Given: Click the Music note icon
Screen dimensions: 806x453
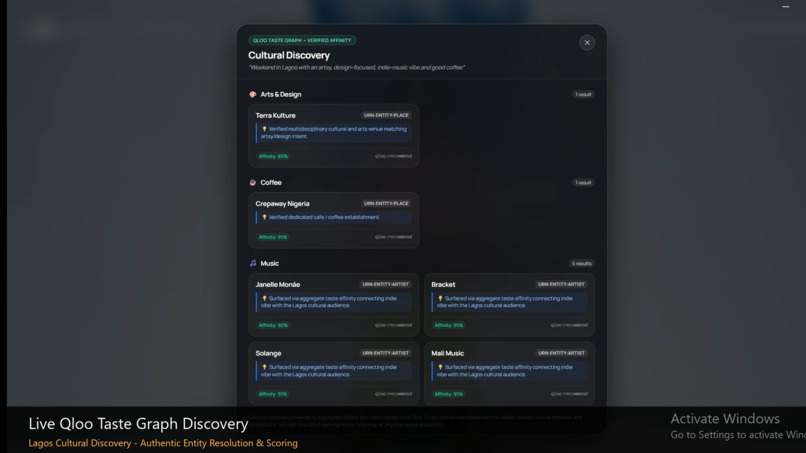Looking at the screenshot, I should pyautogui.click(x=252, y=263).
